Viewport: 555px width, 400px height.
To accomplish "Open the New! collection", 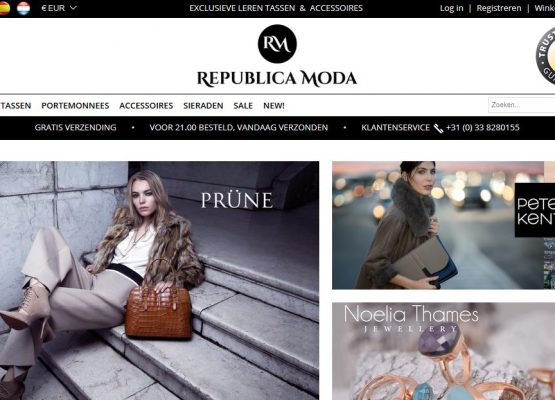I will [x=274, y=105].
